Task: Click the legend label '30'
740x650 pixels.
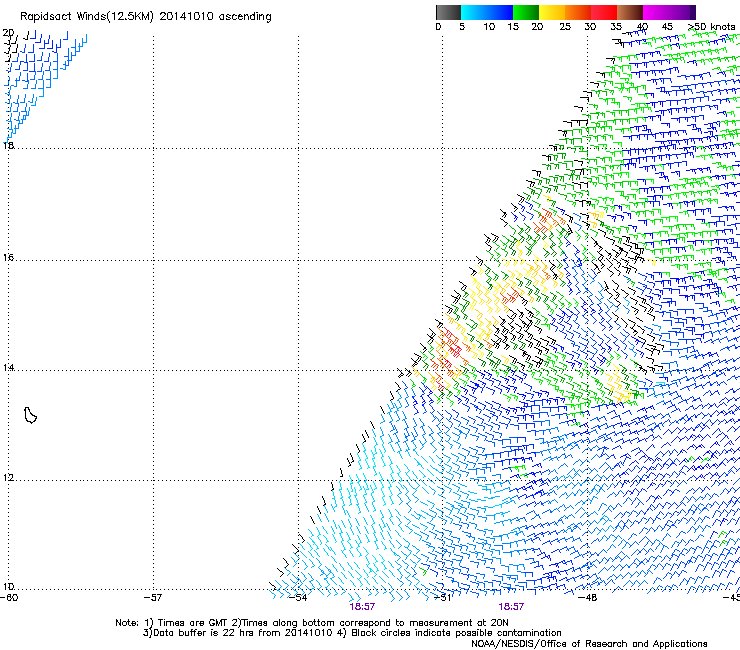Action: tap(590, 27)
